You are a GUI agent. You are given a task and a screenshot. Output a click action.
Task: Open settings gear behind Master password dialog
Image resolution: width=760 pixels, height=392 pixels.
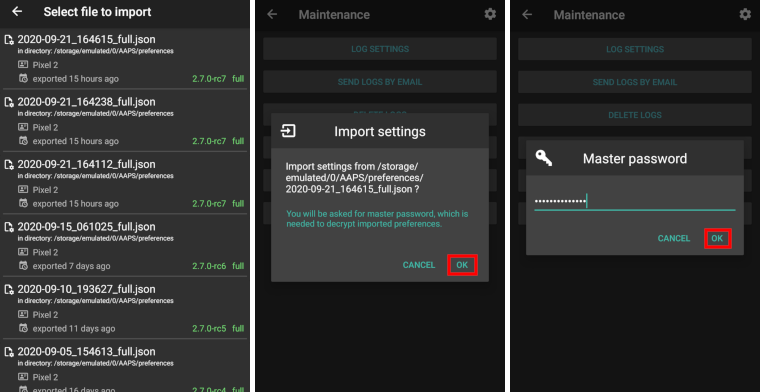coord(745,14)
